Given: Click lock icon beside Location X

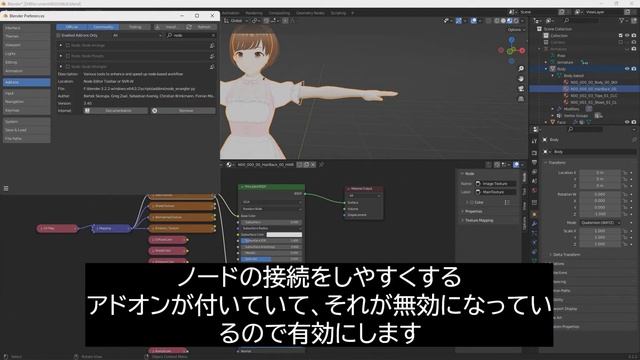Looking at the screenshot, I should coord(625,173).
